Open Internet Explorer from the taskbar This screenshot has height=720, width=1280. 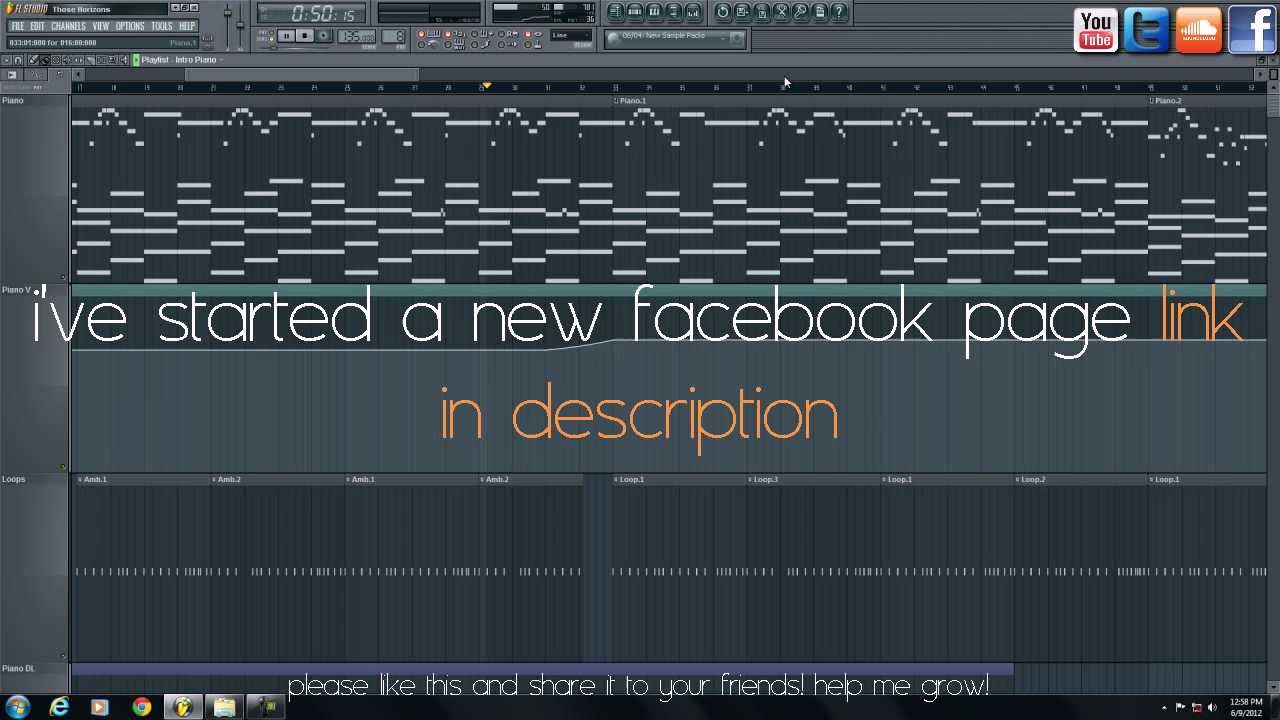(x=60, y=707)
